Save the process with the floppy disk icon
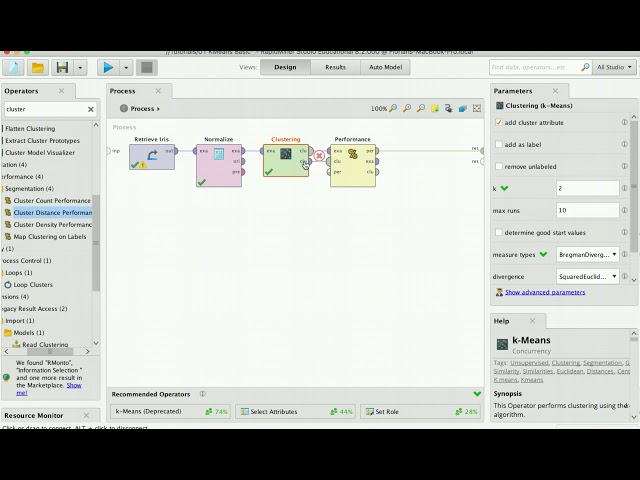 coord(62,67)
